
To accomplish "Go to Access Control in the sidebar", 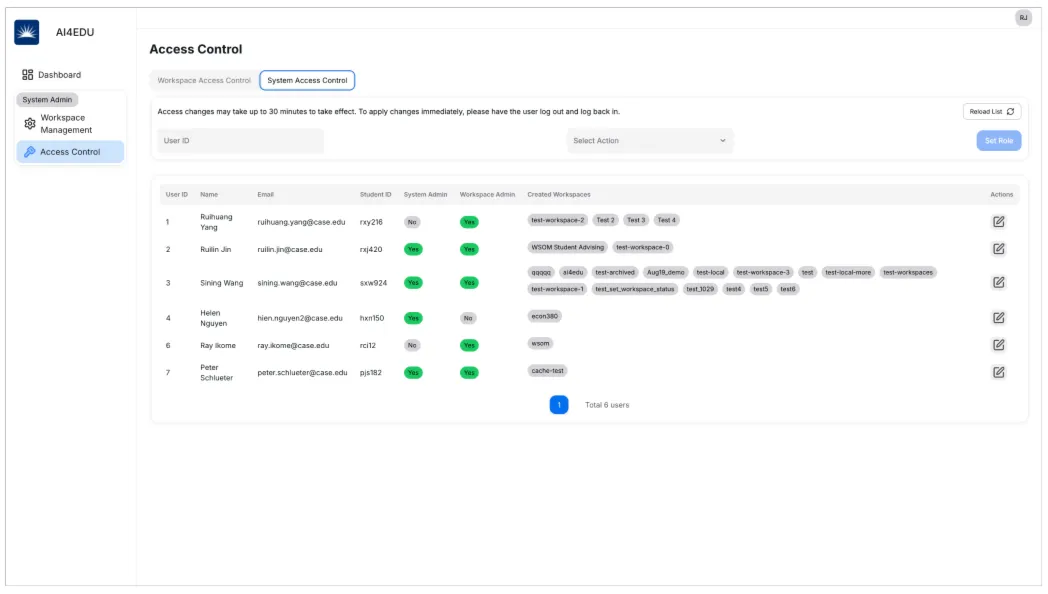I will [70, 152].
